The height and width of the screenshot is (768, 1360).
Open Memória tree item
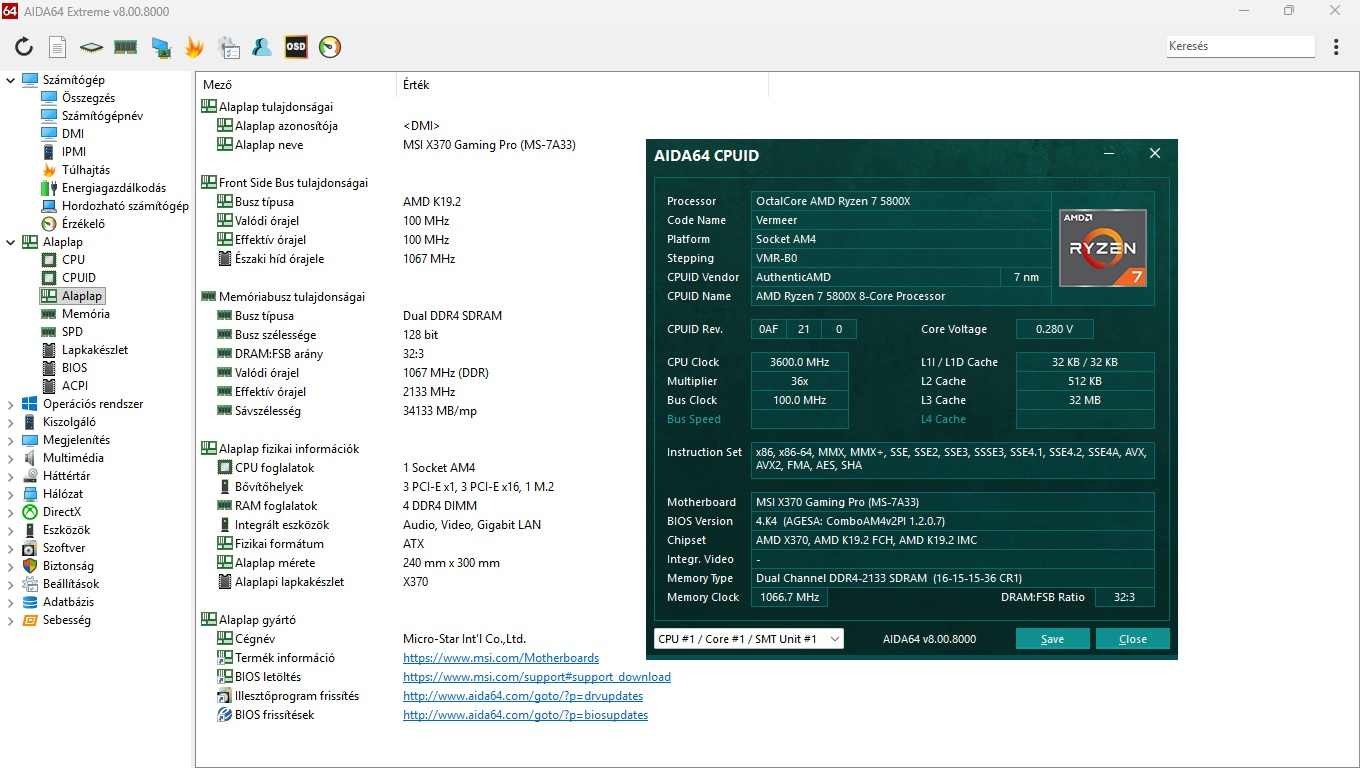click(x=85, y=314)
